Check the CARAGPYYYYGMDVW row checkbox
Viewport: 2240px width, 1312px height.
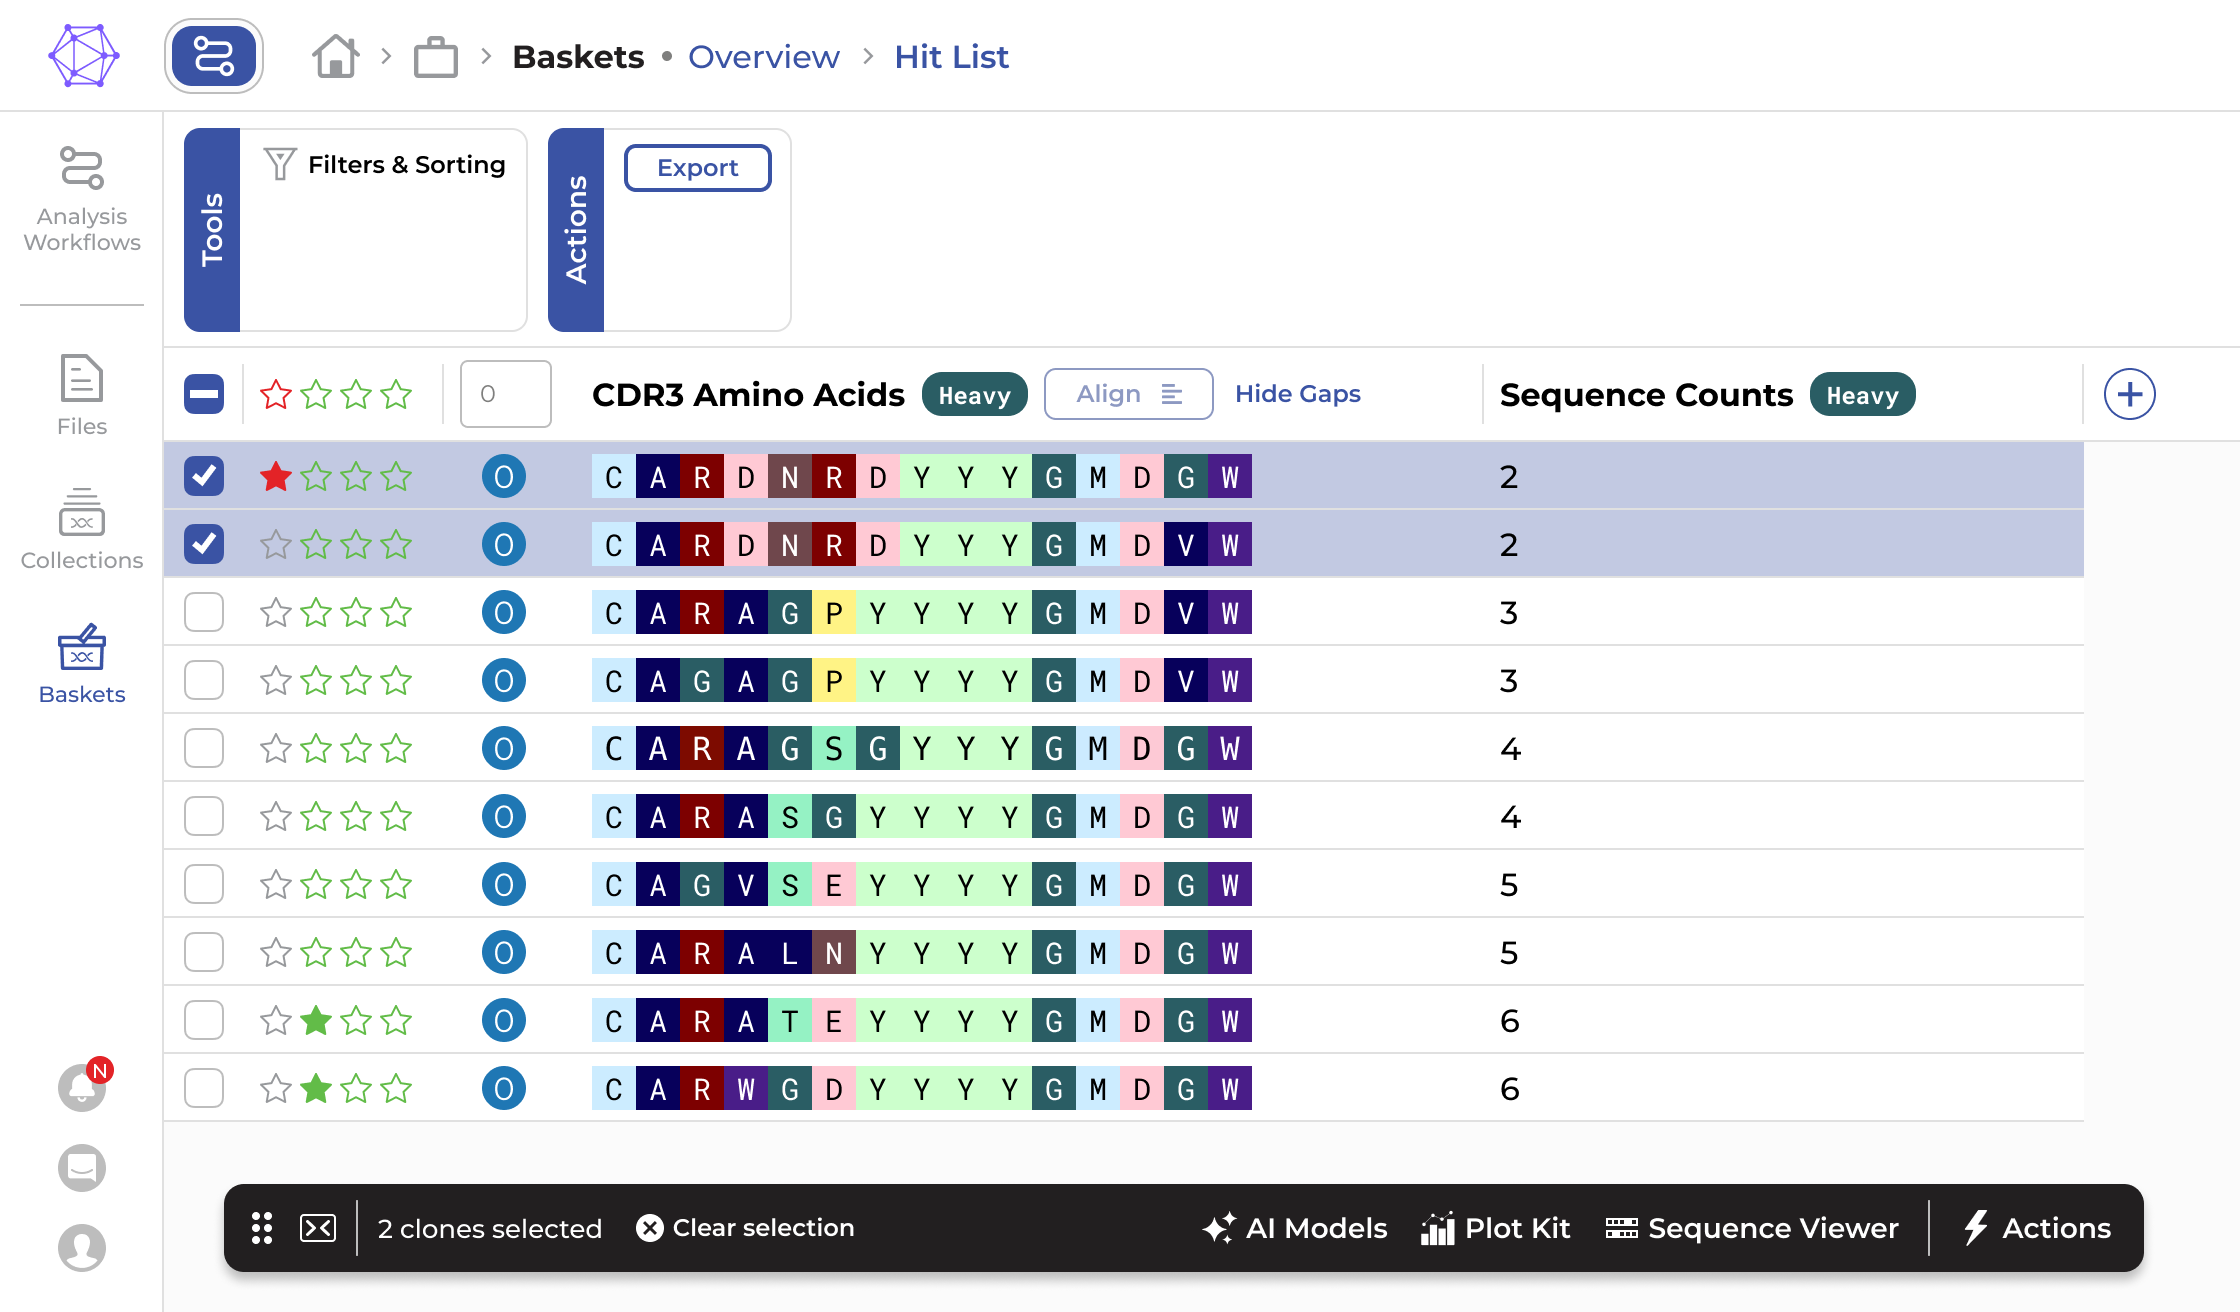coord(204,612)
